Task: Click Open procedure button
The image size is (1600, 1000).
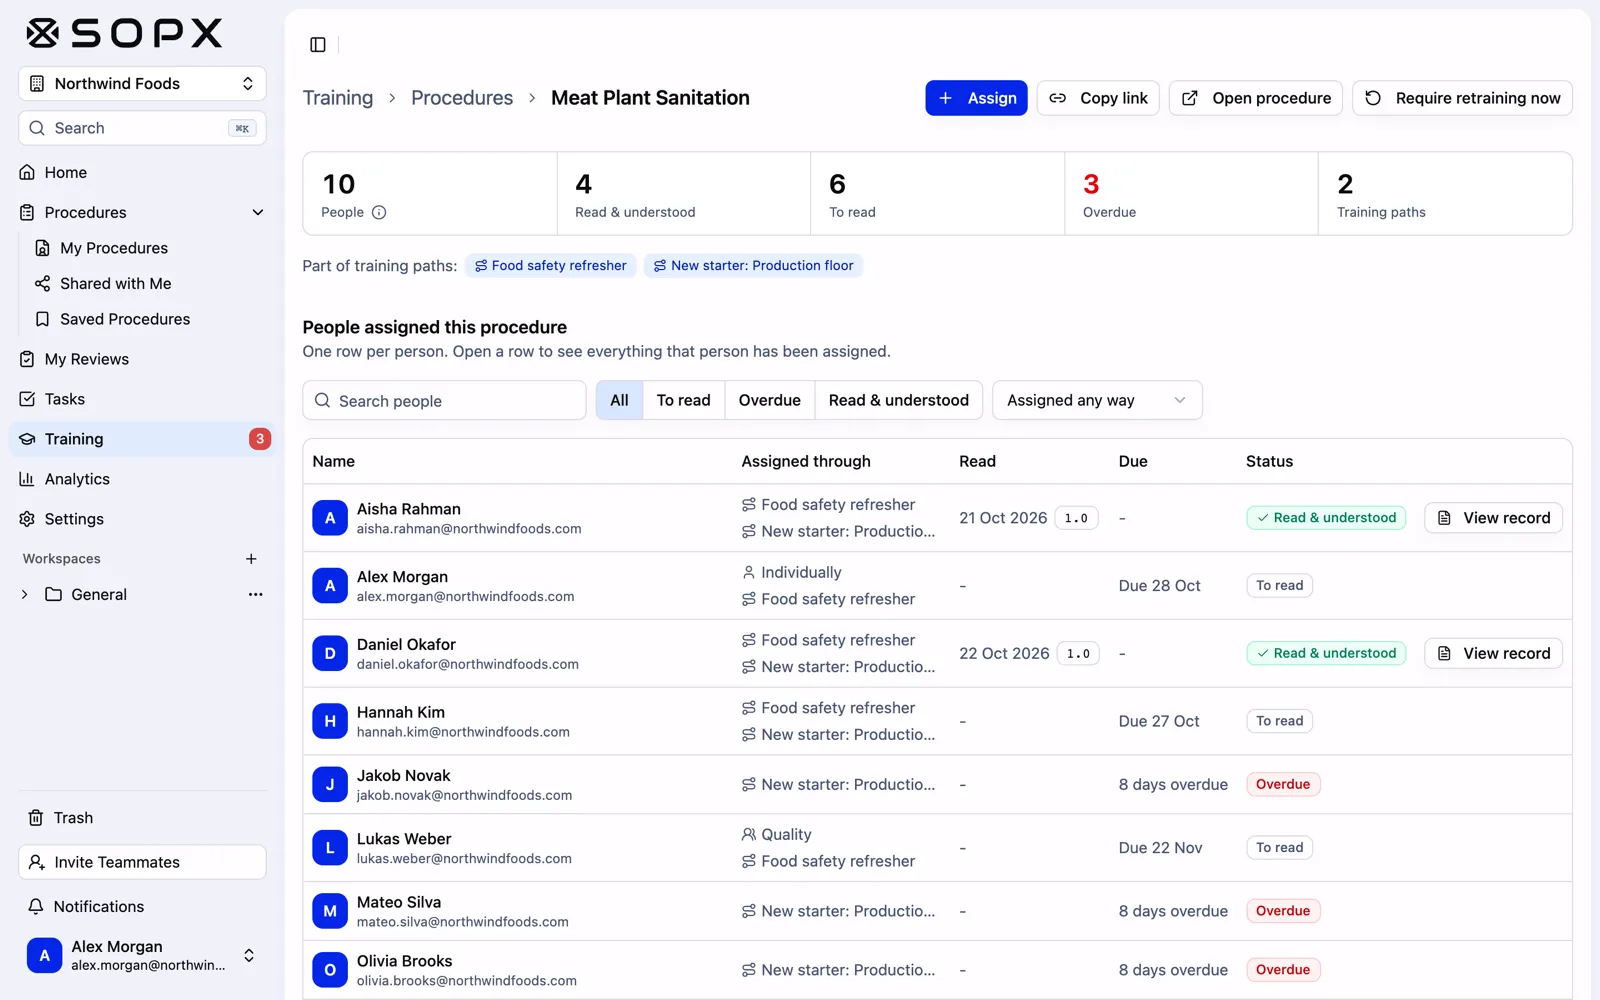Action: 1256,98
